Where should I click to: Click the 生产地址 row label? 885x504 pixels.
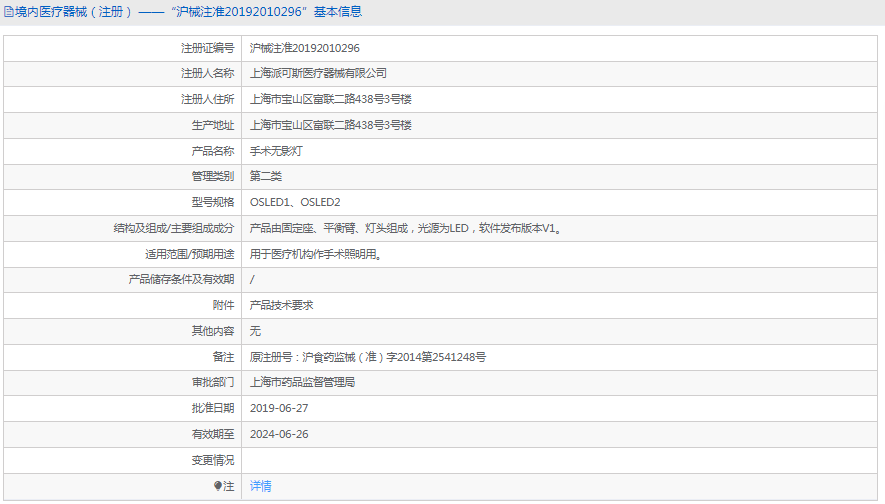pyautogui.click(x=212, y=125)
